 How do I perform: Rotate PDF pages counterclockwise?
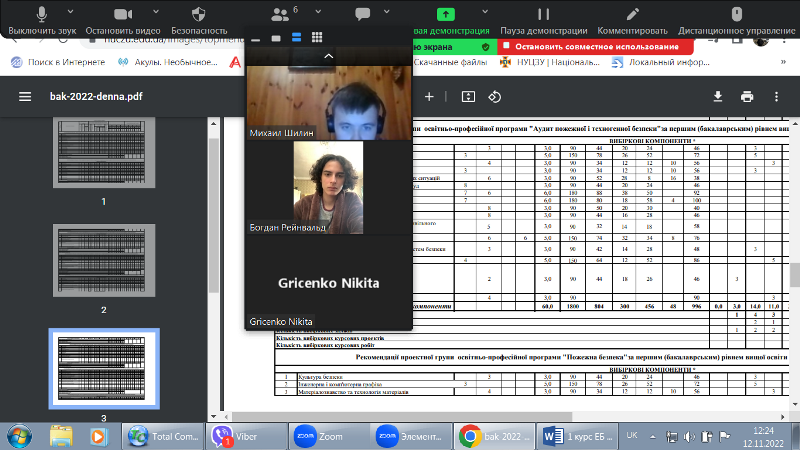(x=494, y=97)
